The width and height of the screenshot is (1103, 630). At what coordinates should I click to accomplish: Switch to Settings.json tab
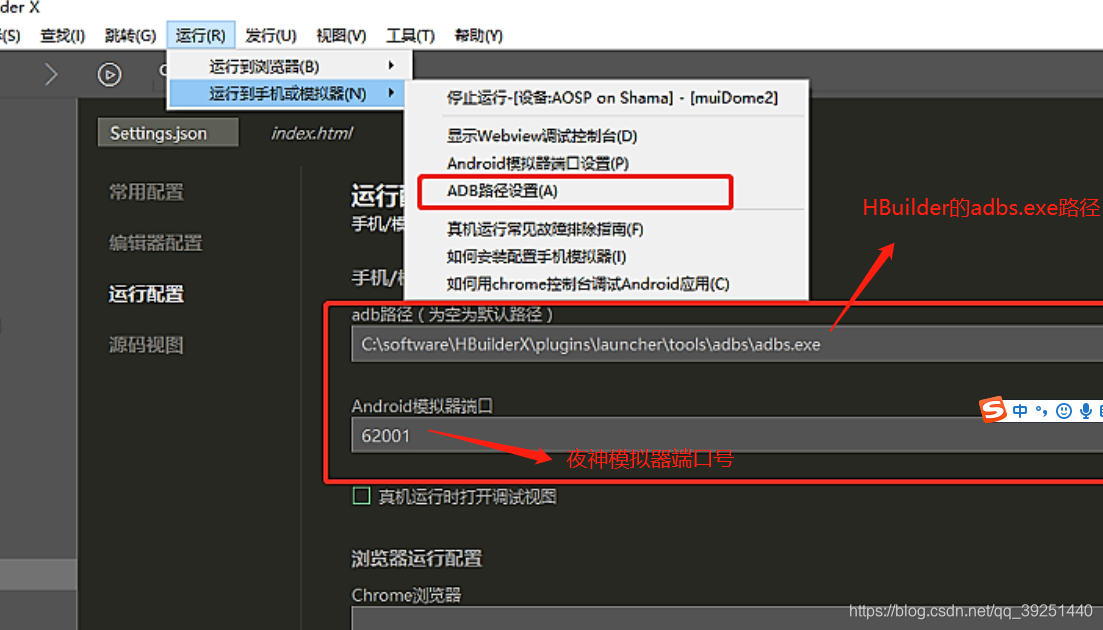(x=168, y=133)
